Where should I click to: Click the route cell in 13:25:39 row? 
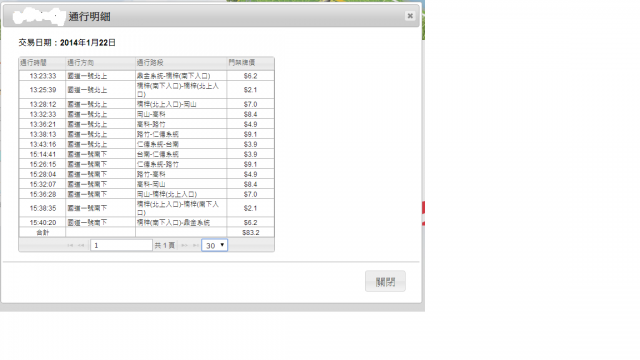181,90
